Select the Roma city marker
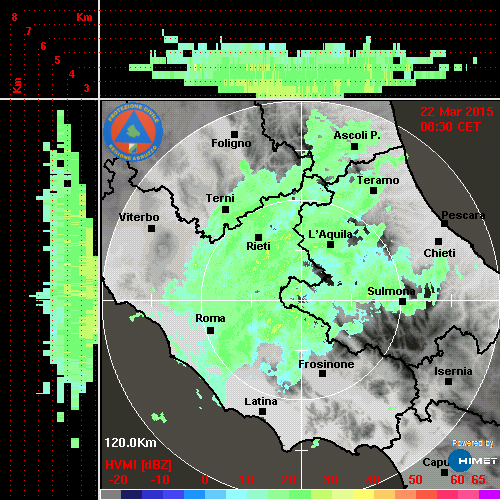Screen dimensions: 500x500 pos(210,330)
